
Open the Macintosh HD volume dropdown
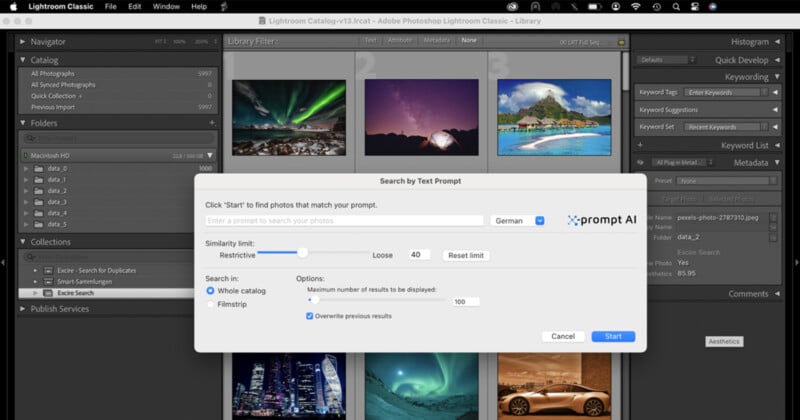(x=210, y=155)
